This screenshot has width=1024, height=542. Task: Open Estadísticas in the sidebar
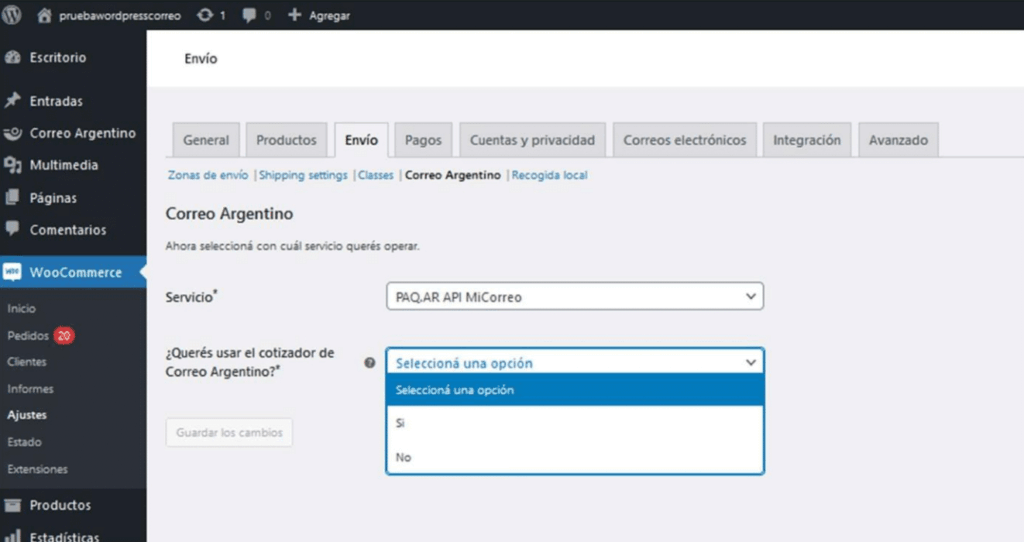click(64, 537)
